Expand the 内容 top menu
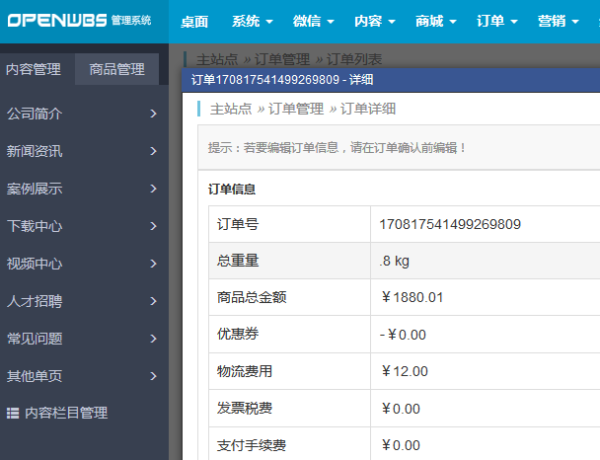 (x=374, y=21)
